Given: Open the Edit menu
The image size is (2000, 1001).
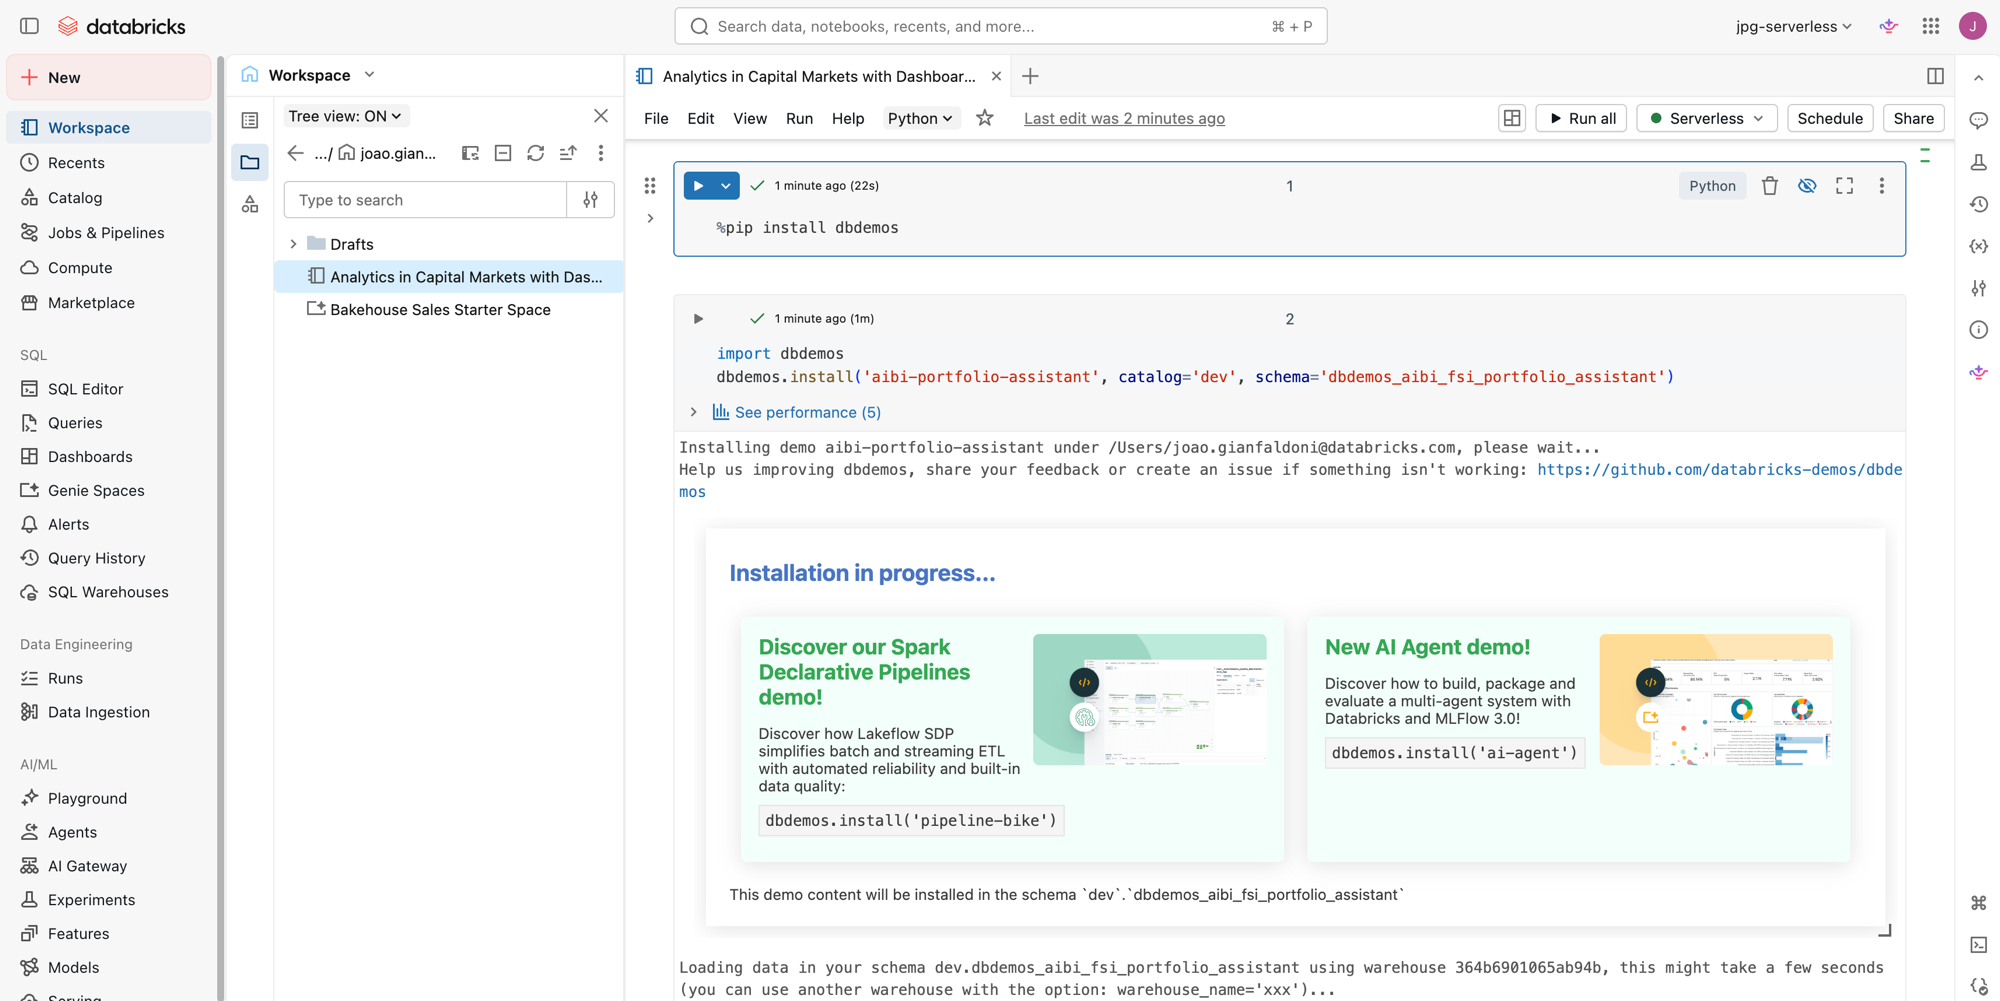Looking at the screenshot, I should click(700, 118).
